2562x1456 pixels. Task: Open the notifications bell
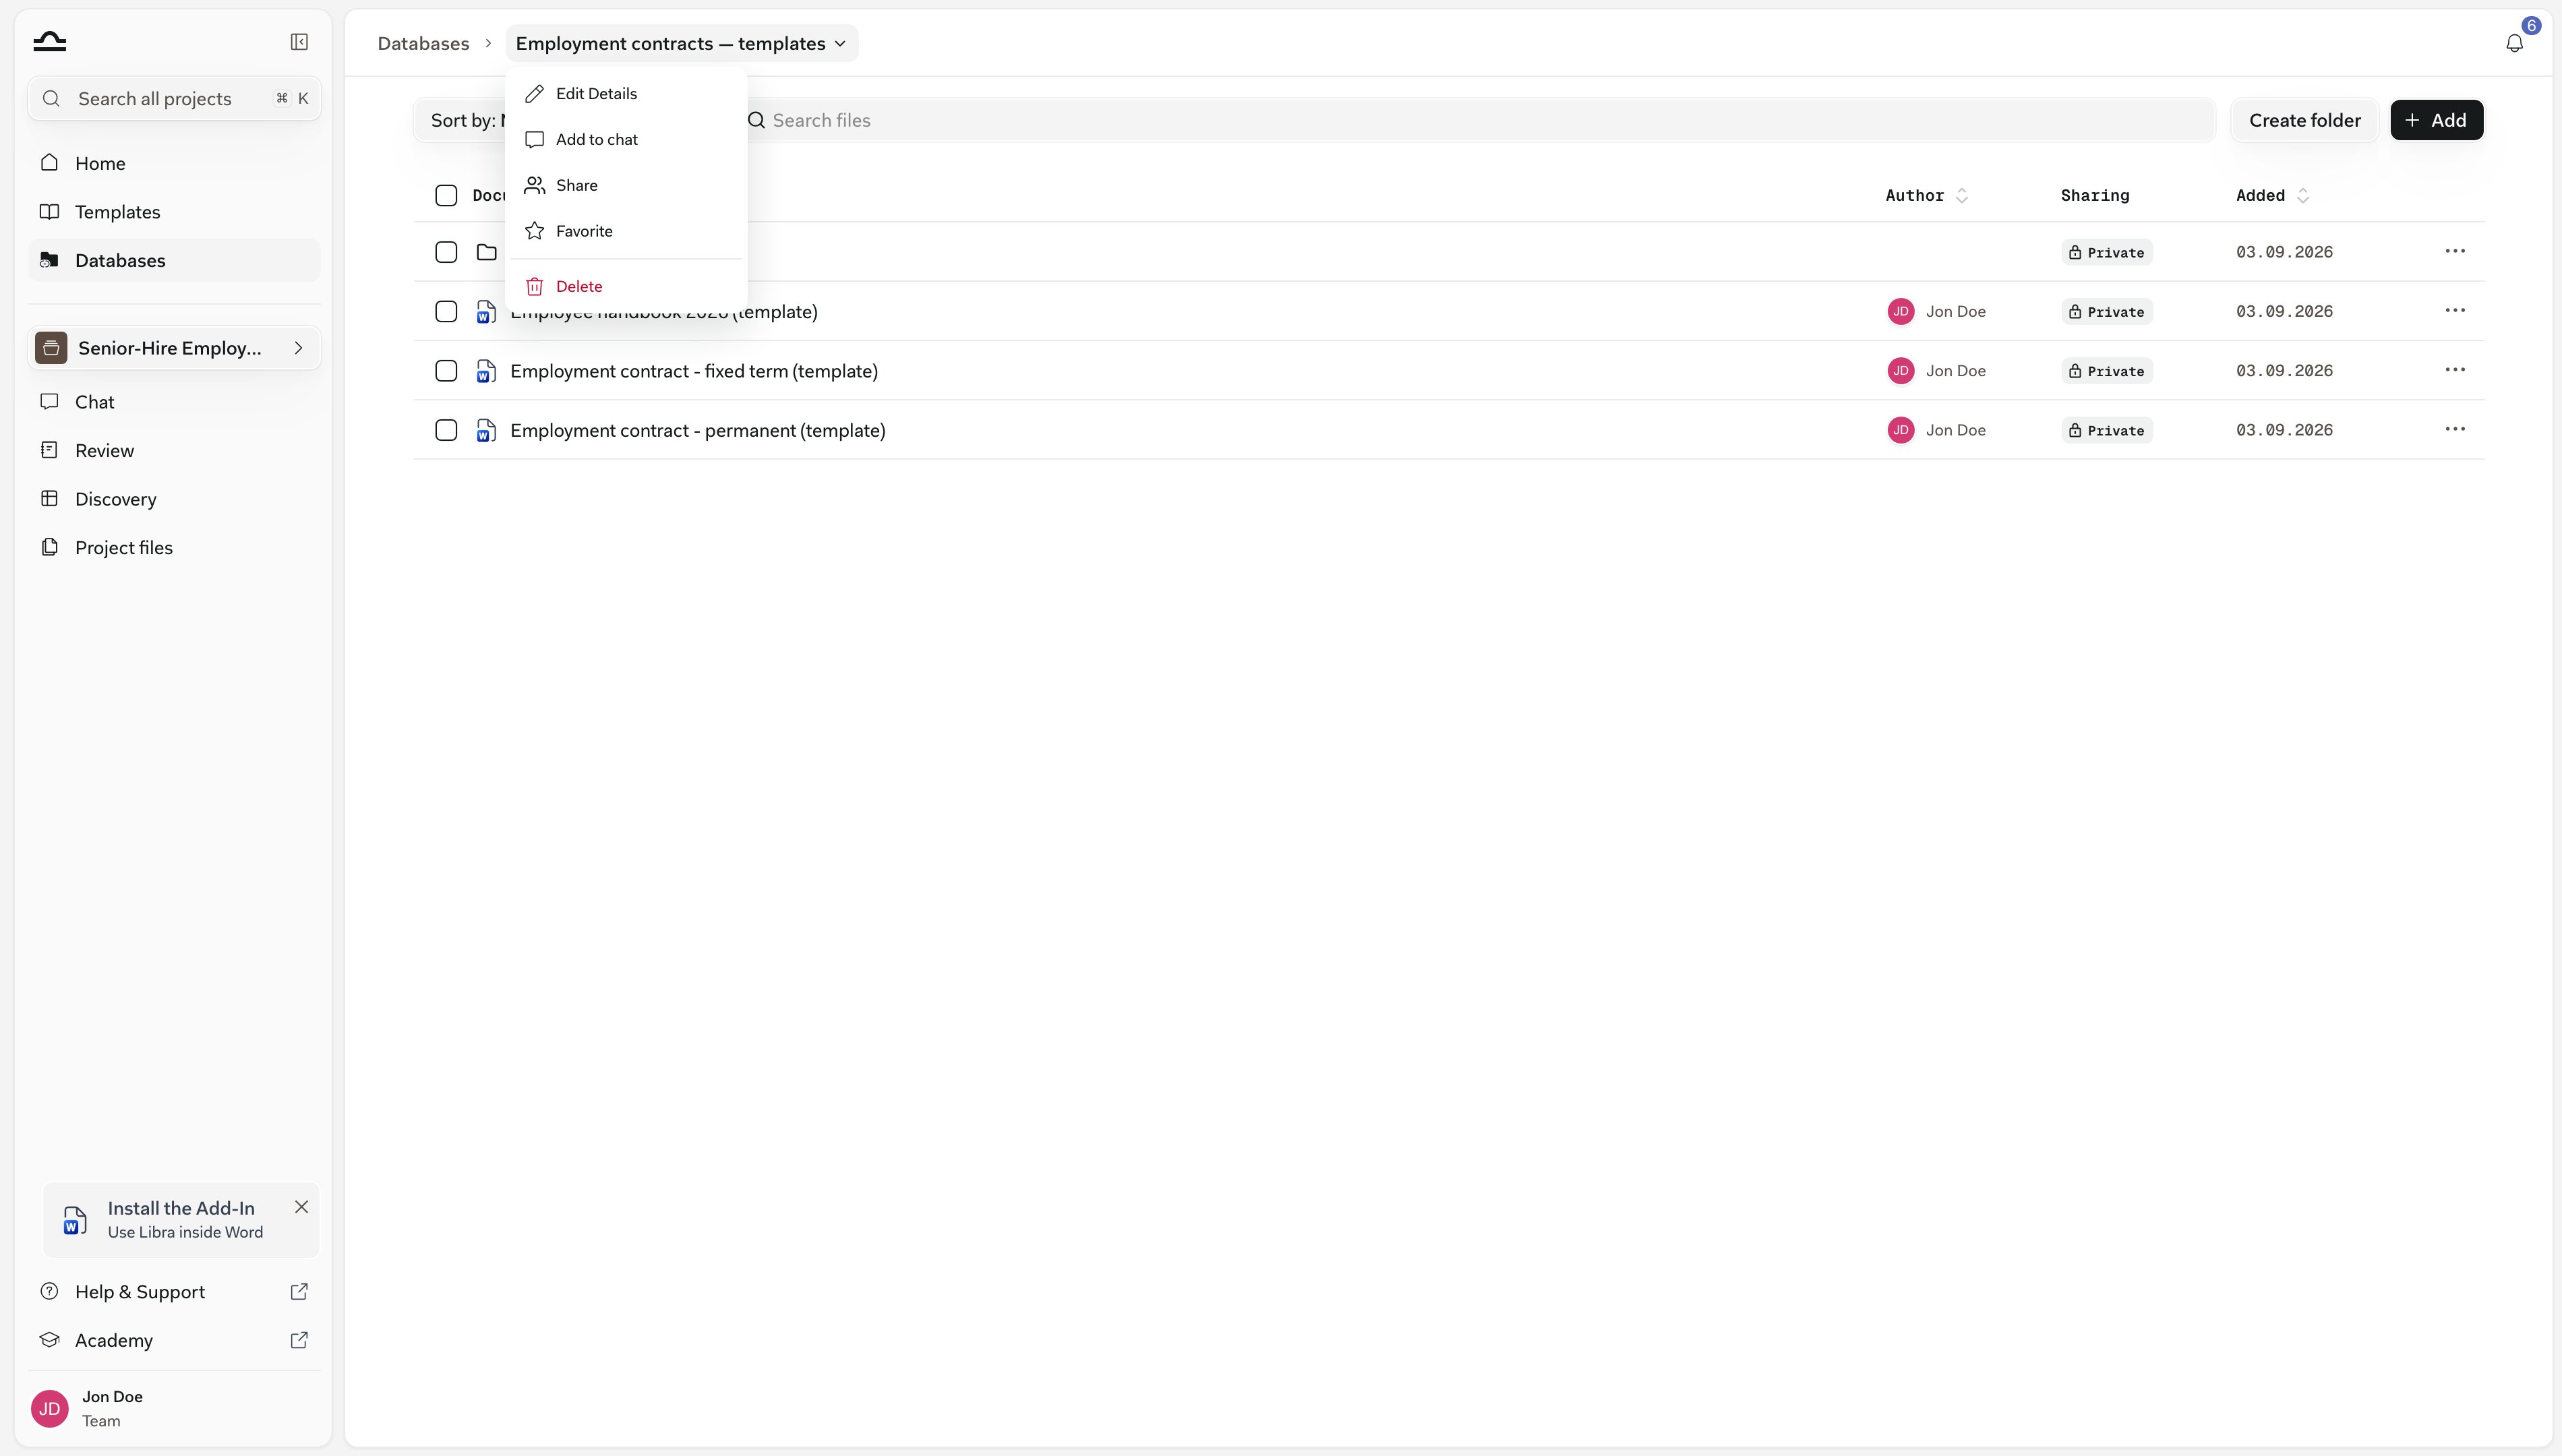(2514, 43)
